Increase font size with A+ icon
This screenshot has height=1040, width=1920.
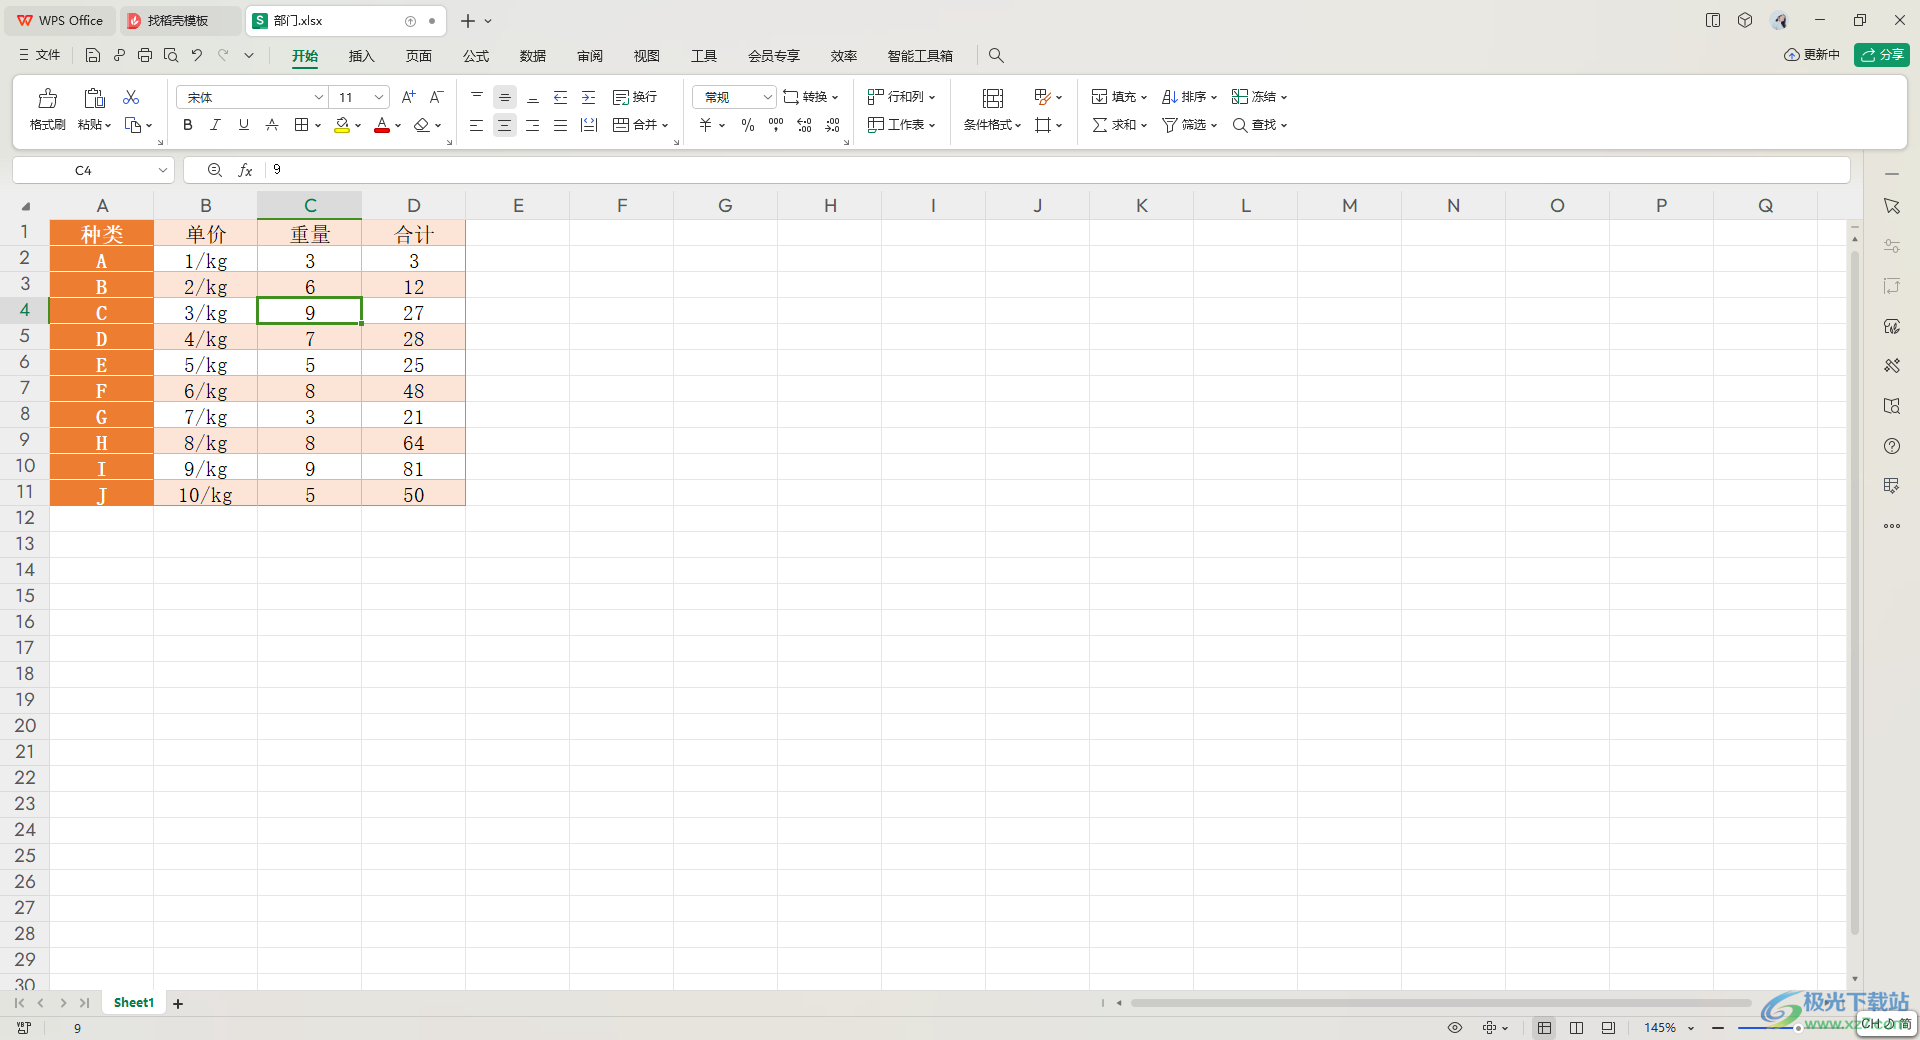(x=408, y=97)
